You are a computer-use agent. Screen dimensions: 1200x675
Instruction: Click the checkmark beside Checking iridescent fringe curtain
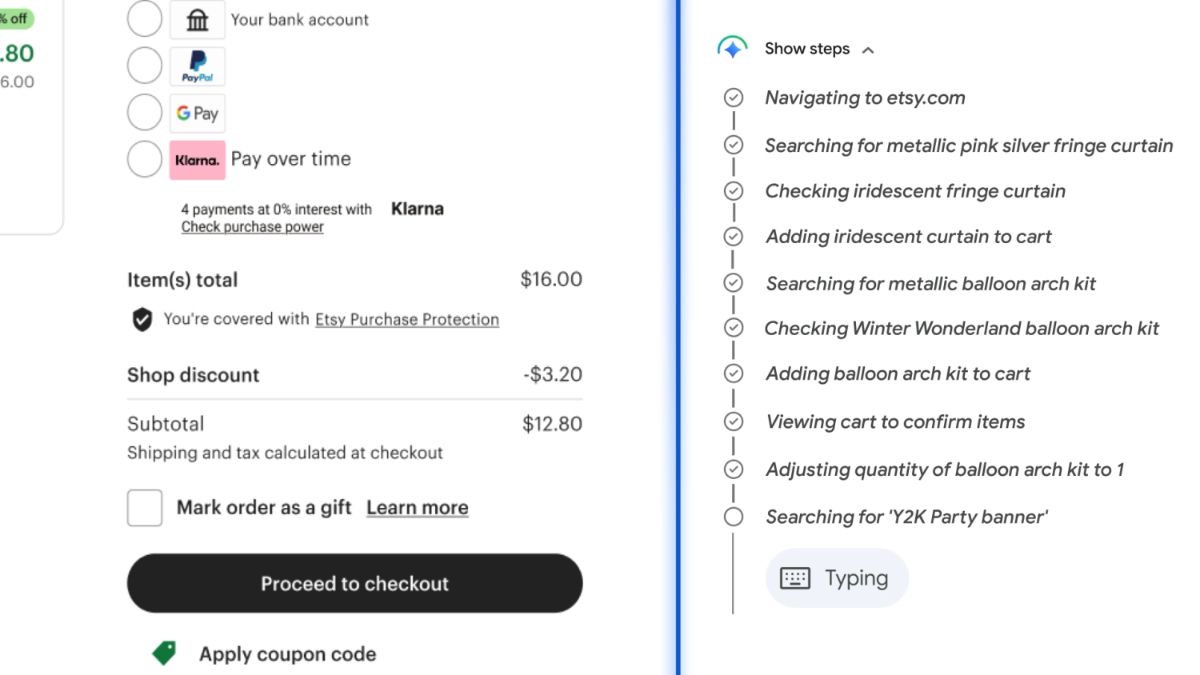click(x=733, y=191)
